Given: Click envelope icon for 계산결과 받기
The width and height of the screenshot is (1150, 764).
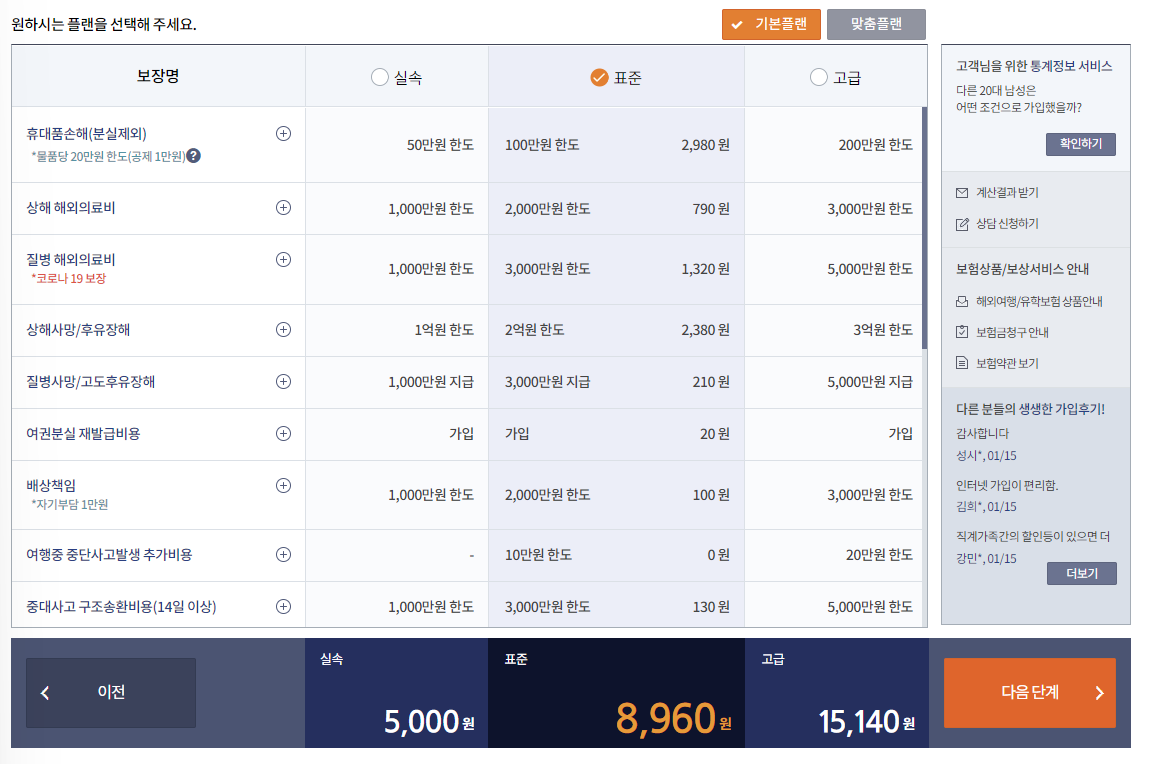Looking at the screenshot, I should click(962, 193).
